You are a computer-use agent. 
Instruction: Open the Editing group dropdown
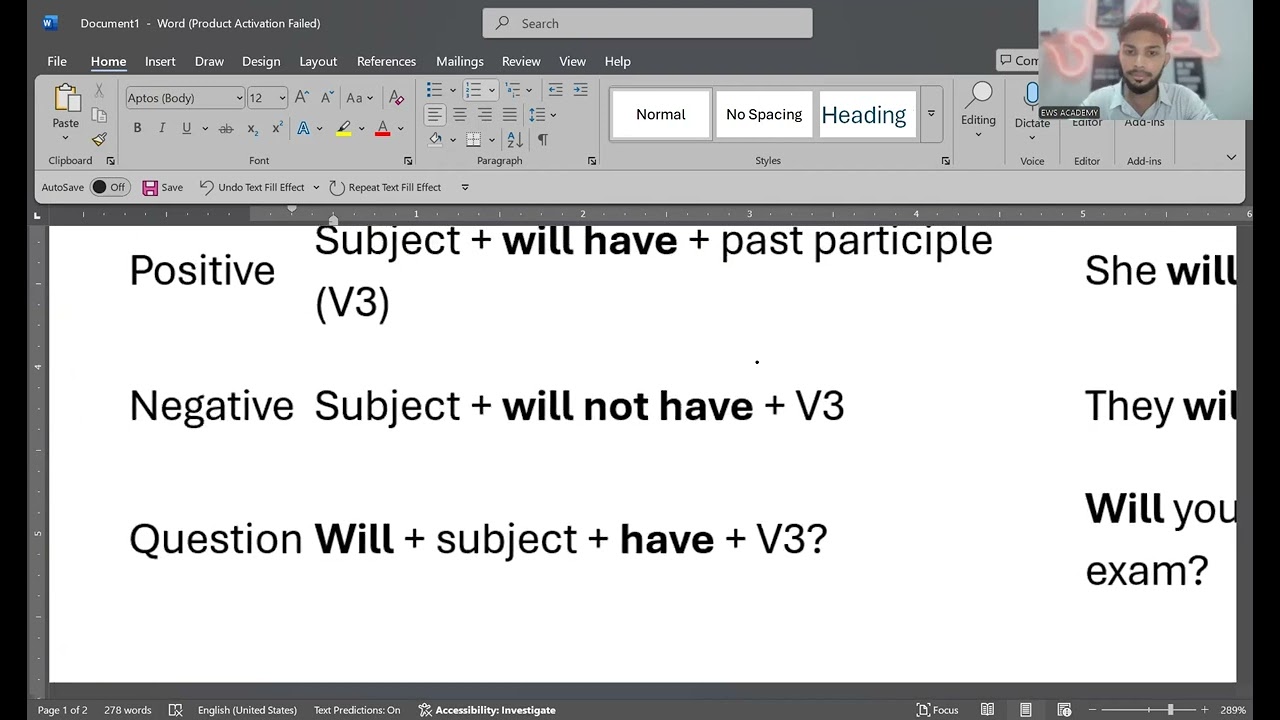pos(978,110)
